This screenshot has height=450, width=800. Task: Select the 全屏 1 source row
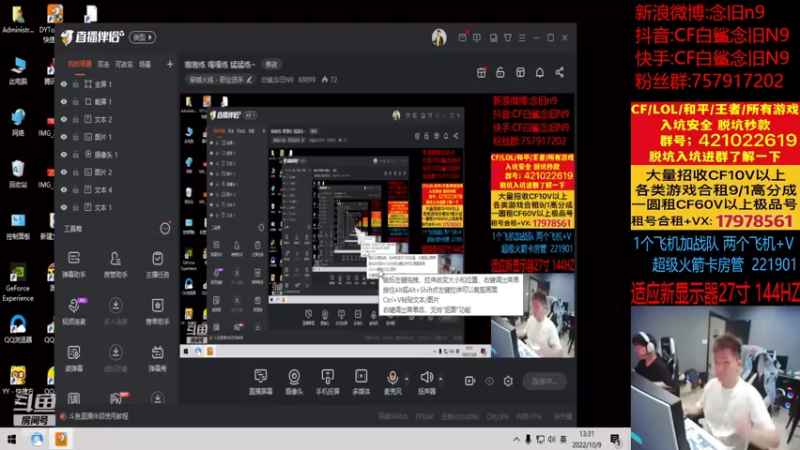click(x=116, y=84)
